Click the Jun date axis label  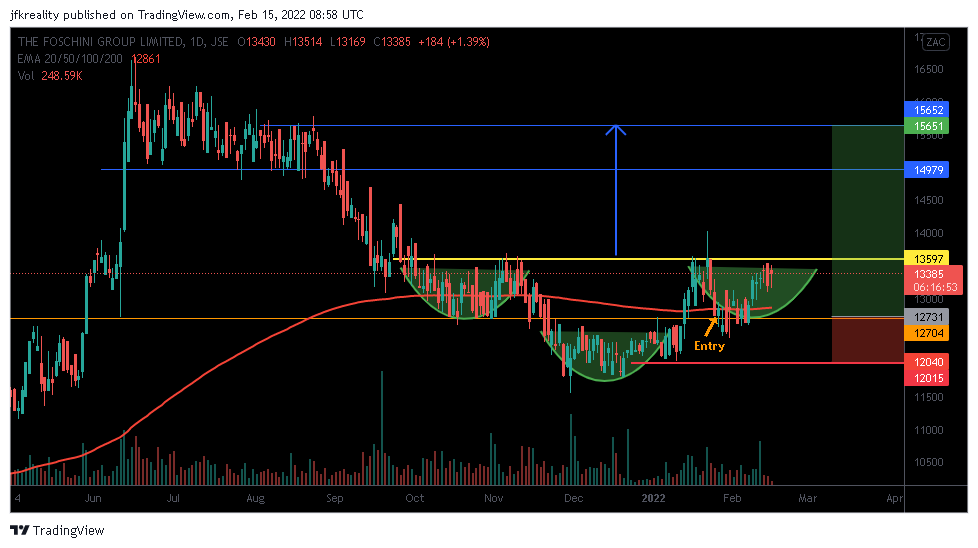click(93, 498)
